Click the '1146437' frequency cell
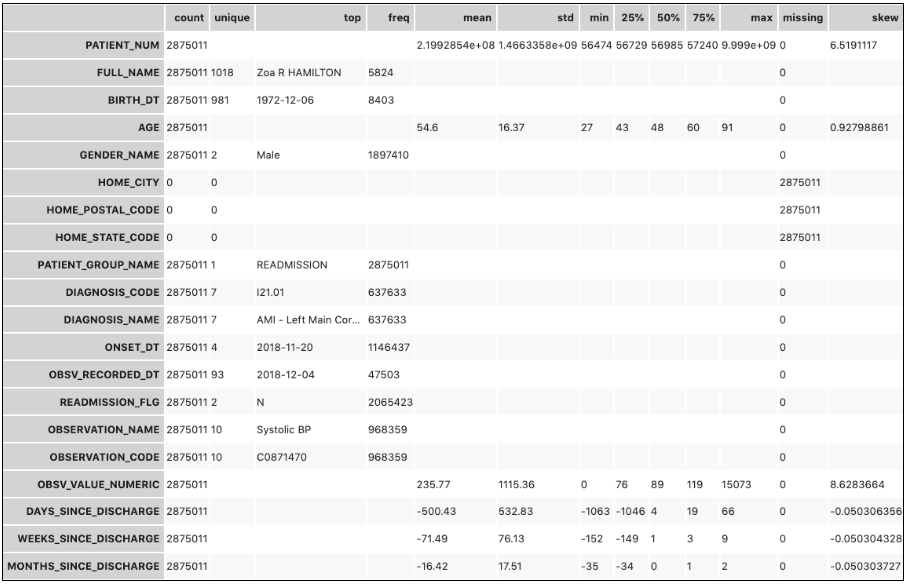The image size is (906, 584). click(x=389, y=347)
